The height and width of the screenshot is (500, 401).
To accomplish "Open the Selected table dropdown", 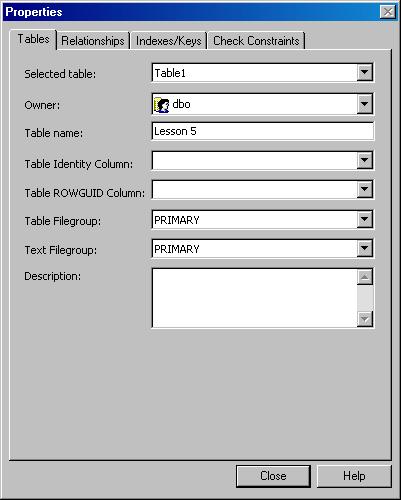I will 364,72.
